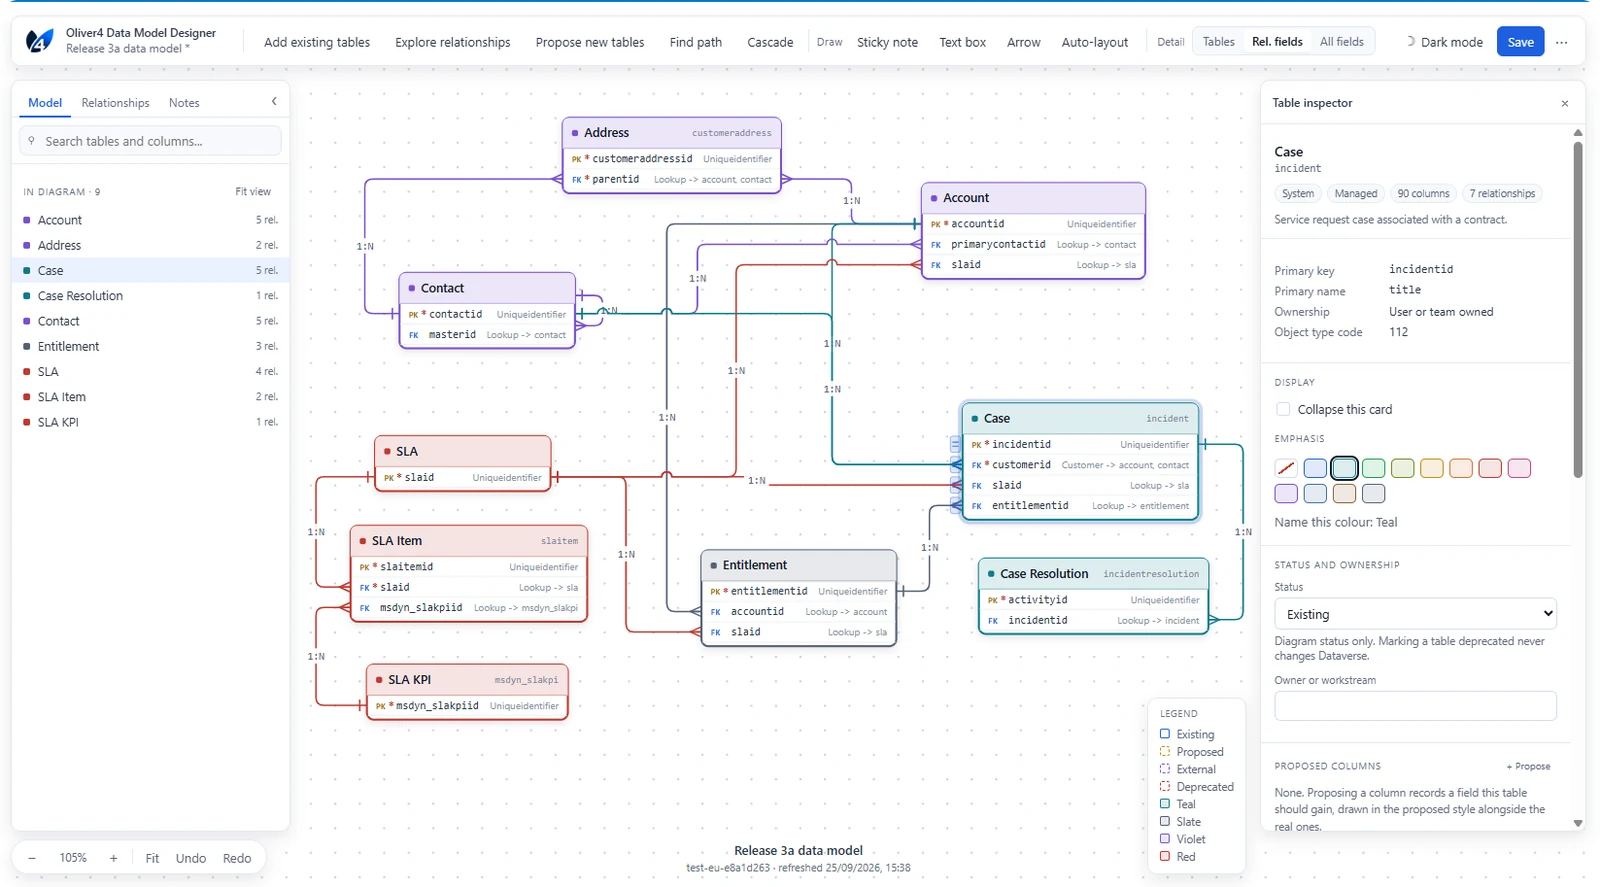Pick the Arrow drawing tool
The width and height of the screenshot is (1600, 887).
[1023, 42]
